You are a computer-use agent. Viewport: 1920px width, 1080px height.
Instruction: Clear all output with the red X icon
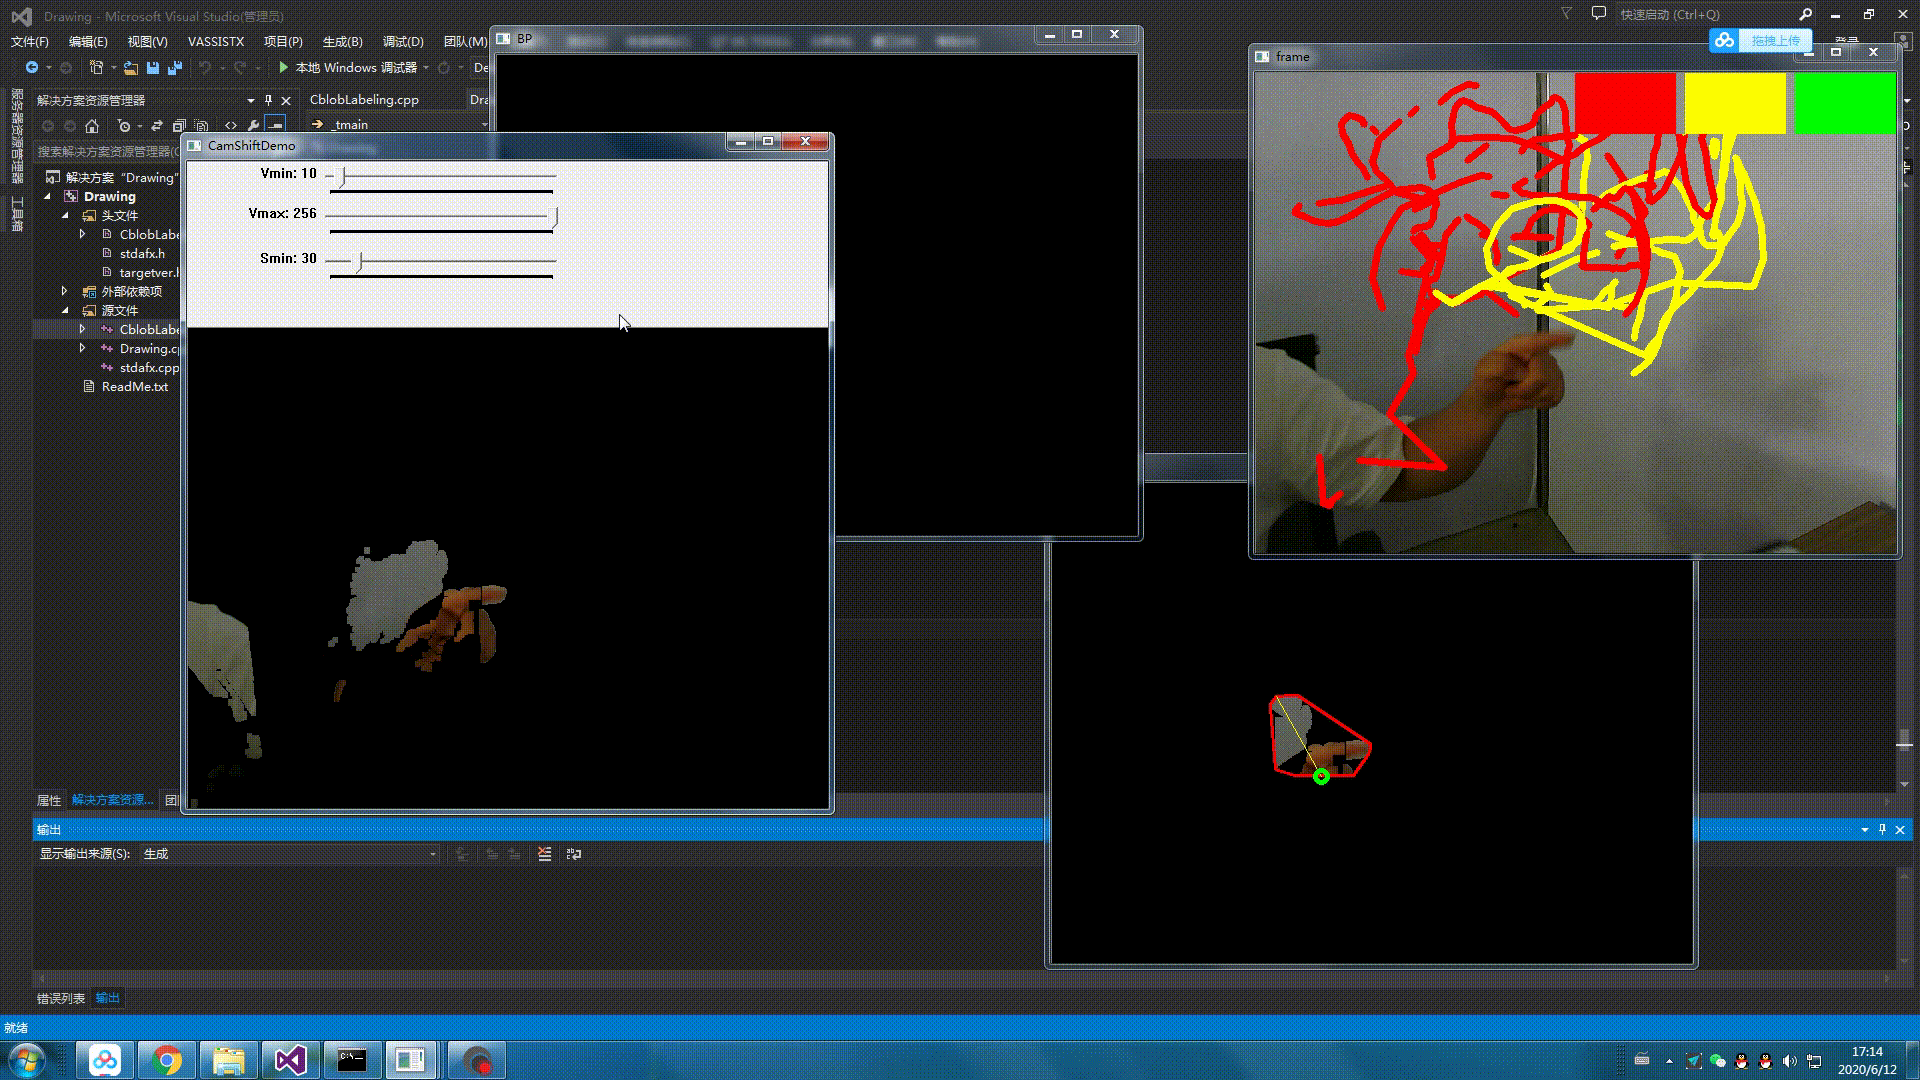[544, 854]
